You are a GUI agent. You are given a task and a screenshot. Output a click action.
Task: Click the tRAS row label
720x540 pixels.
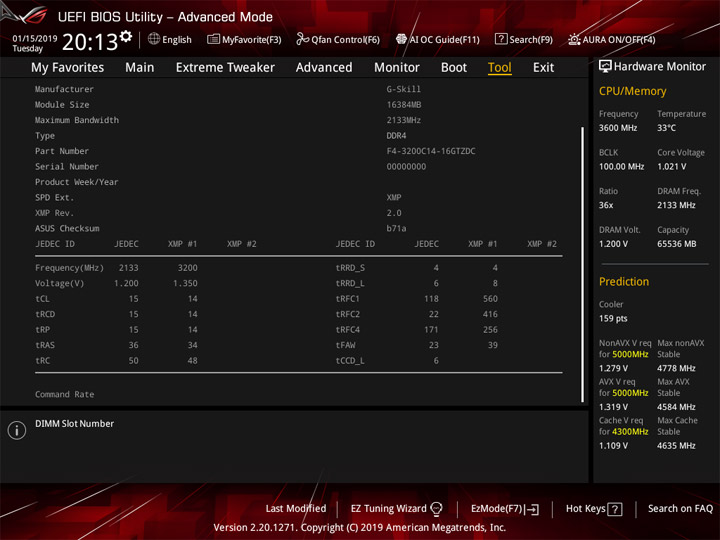click(x=45, y=345)
